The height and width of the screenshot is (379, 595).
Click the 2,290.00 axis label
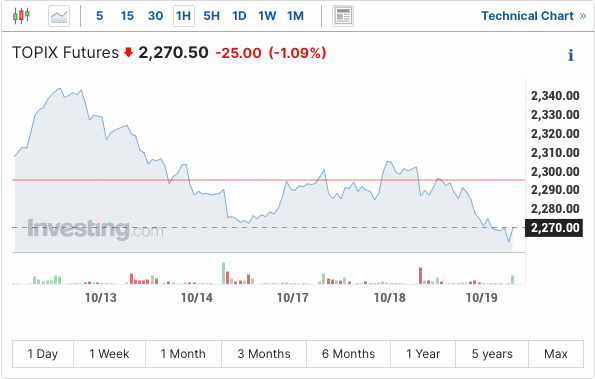pyautogui.click(x=555, y=190)
